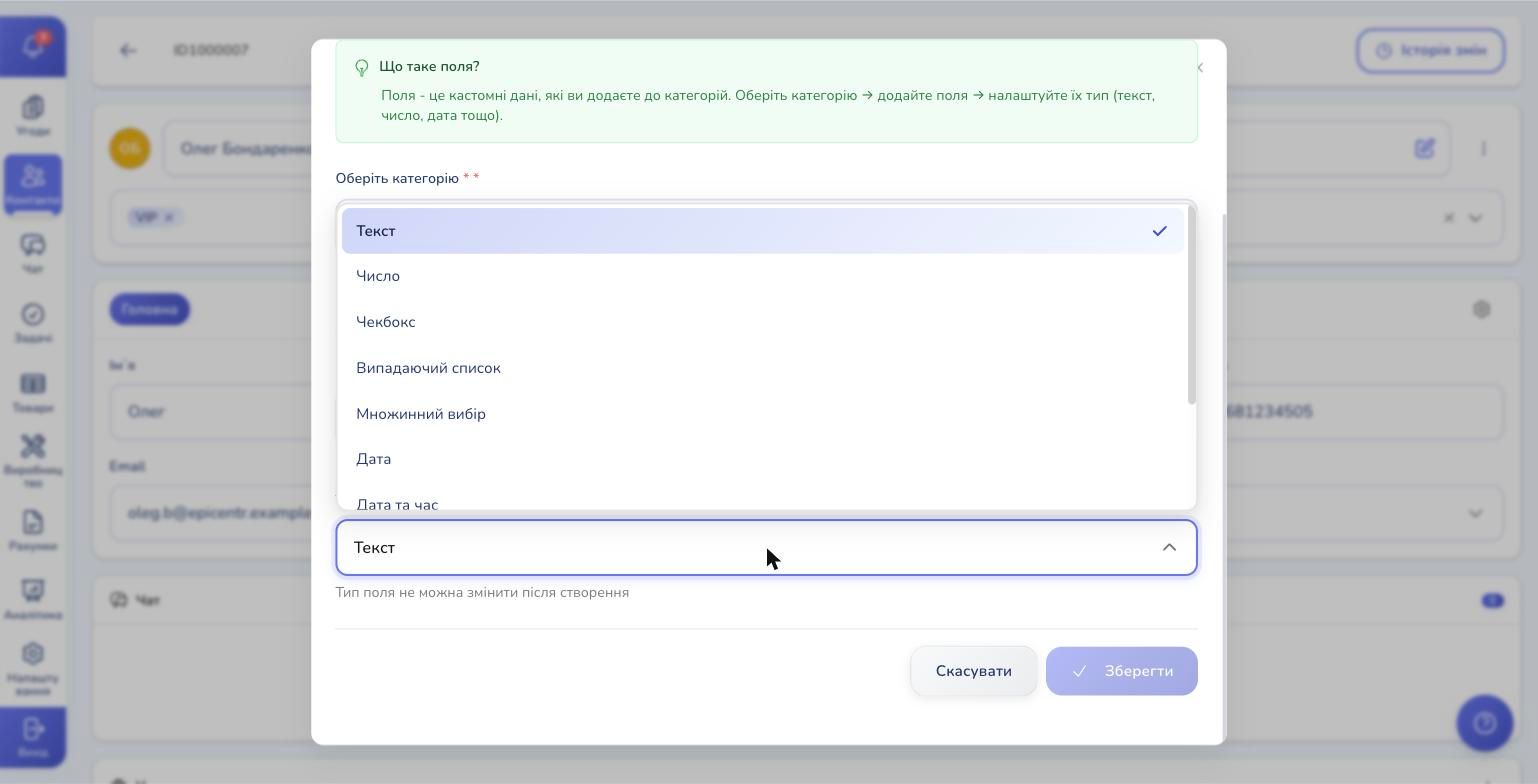Open Контакти section in sidebar
1538x784 pixels.
(x=32, y=184)
